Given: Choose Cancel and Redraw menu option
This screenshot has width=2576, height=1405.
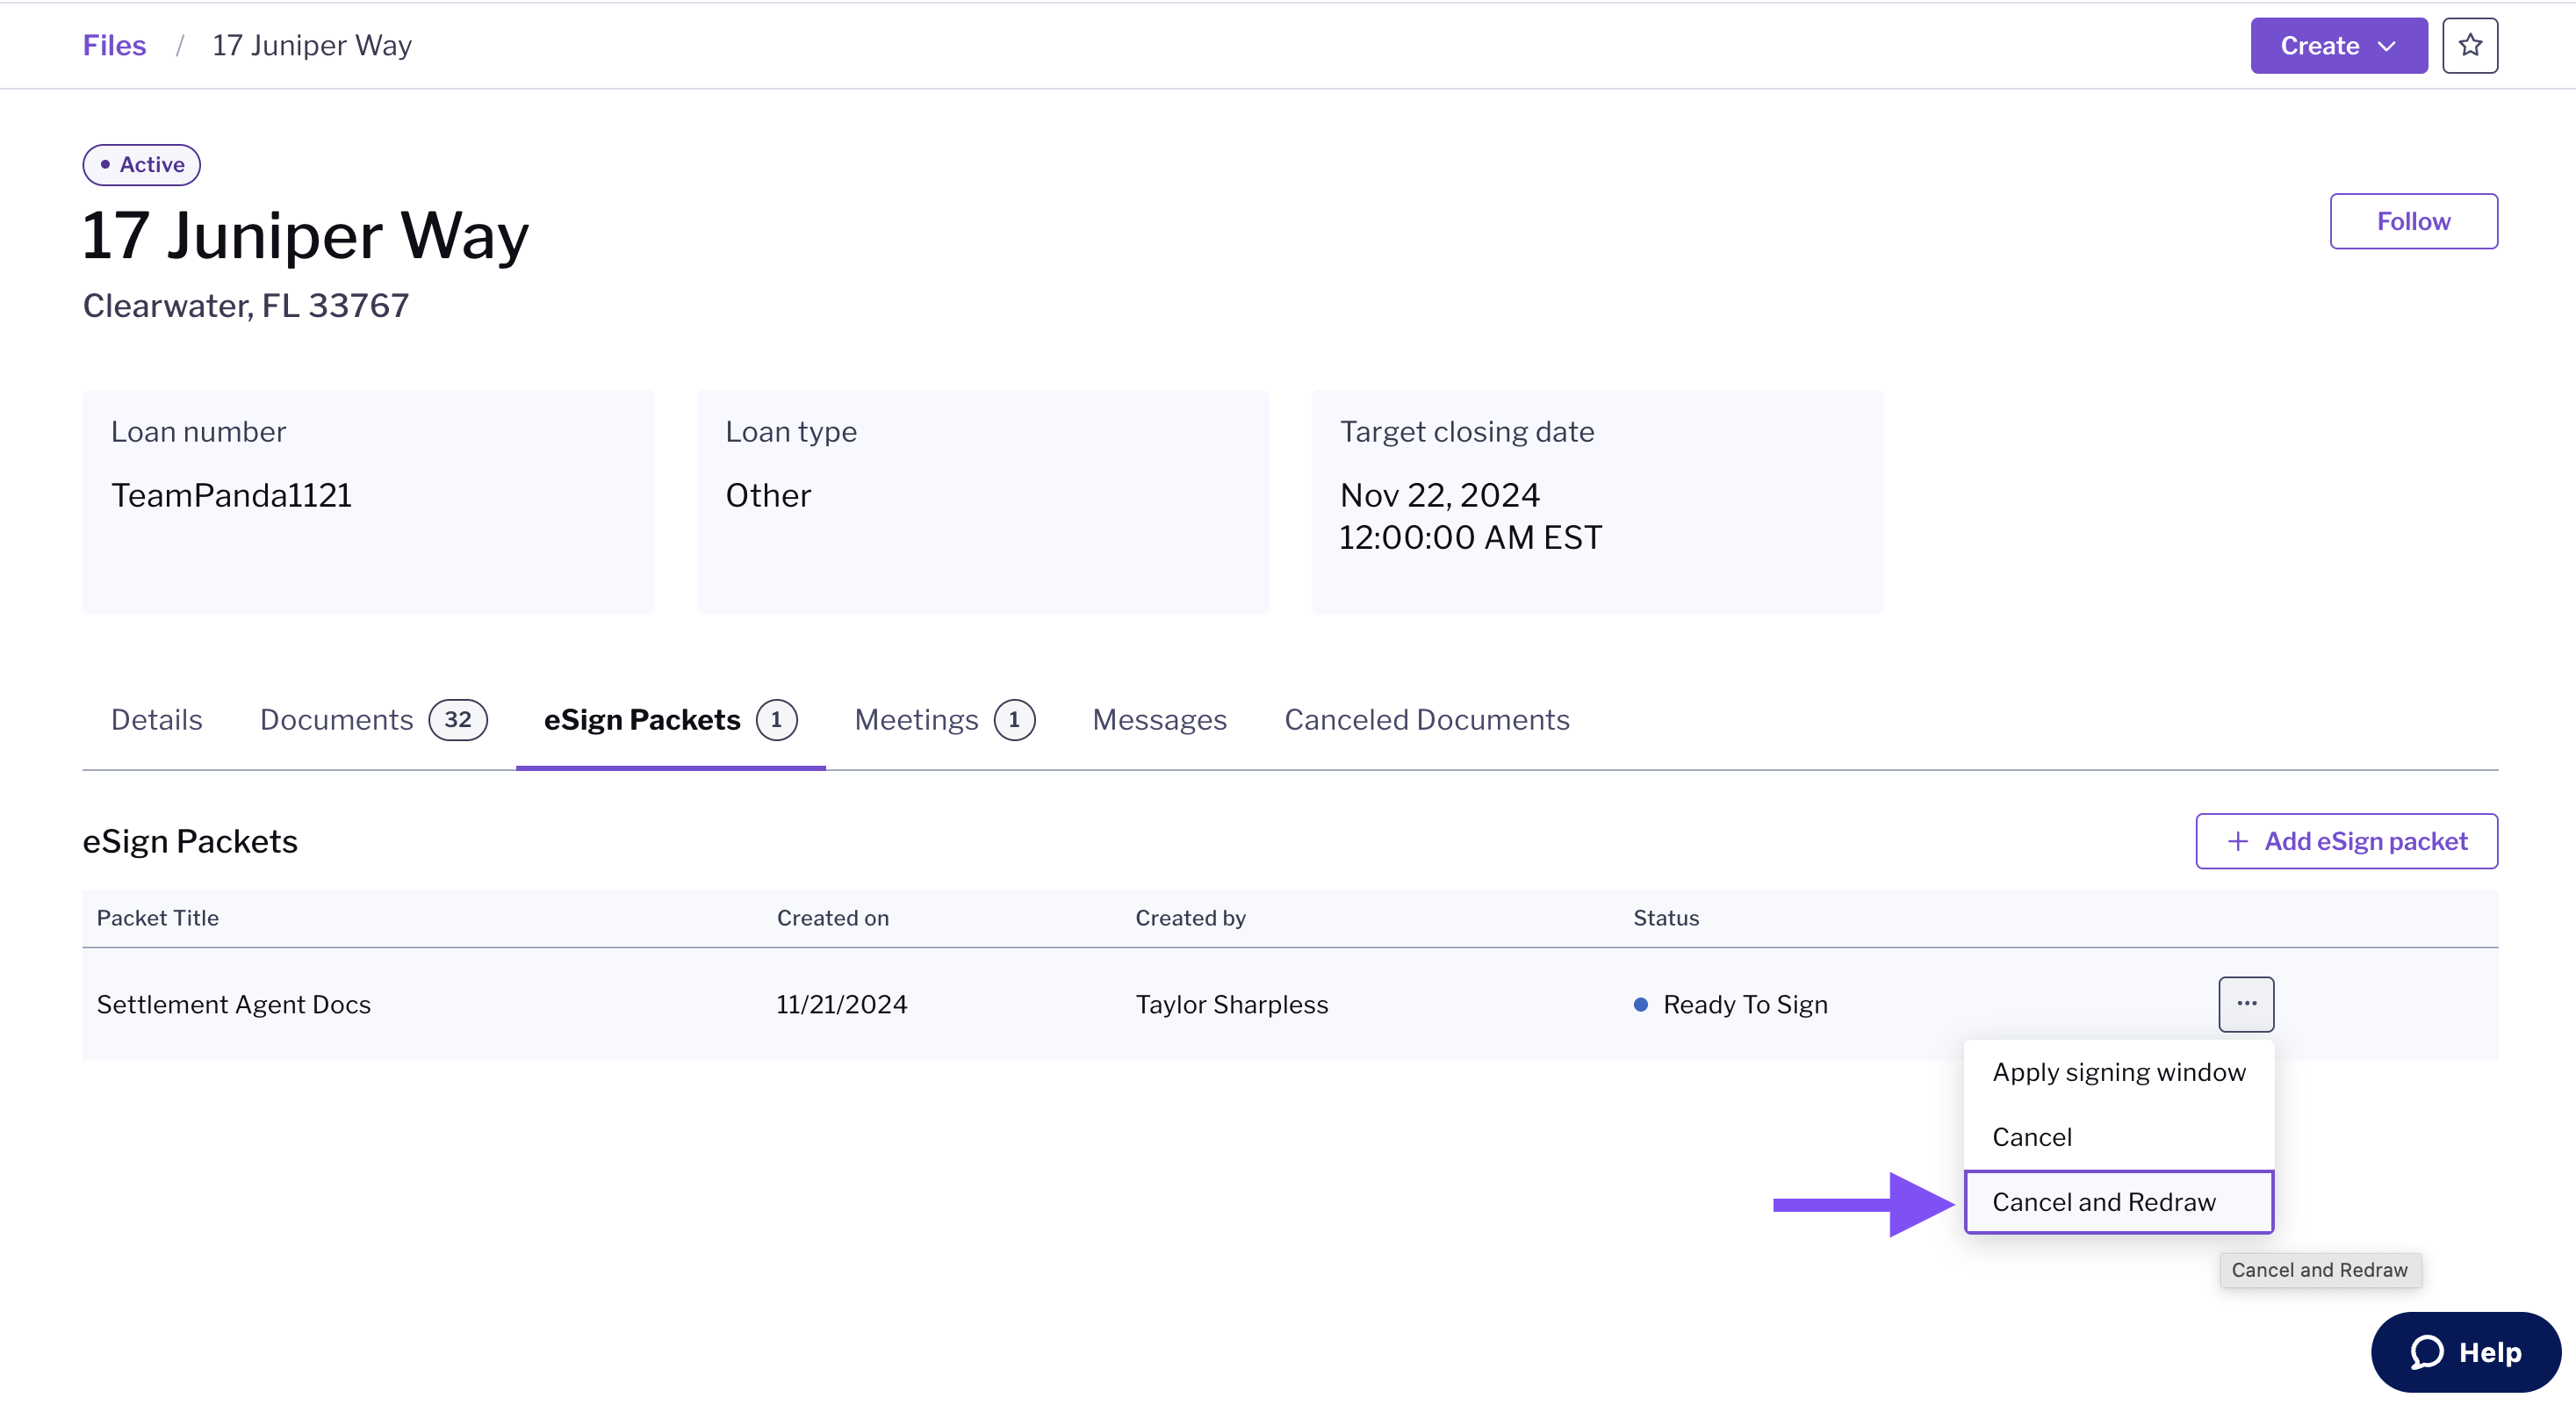Looking at the screenshot, I should 2118,1201.
